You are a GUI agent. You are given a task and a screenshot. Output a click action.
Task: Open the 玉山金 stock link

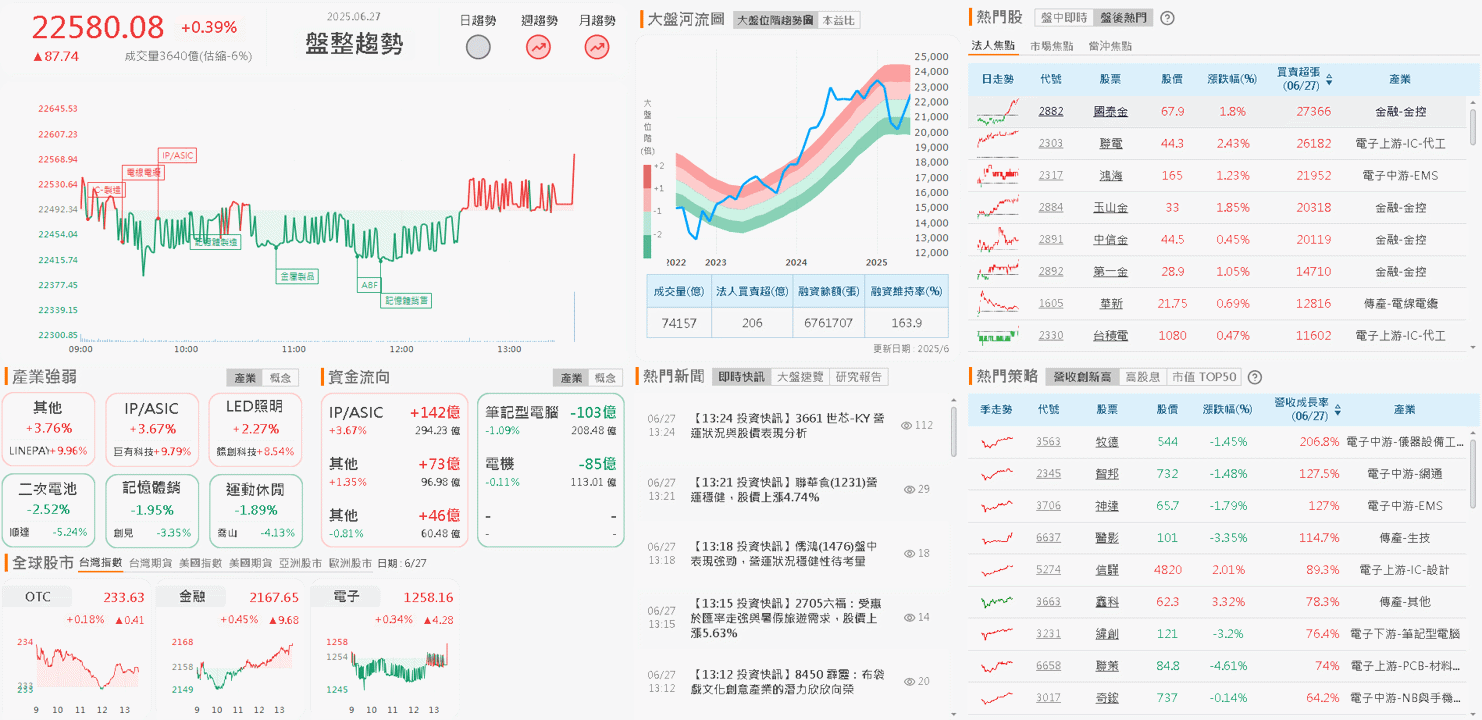tap(1110, 207)
